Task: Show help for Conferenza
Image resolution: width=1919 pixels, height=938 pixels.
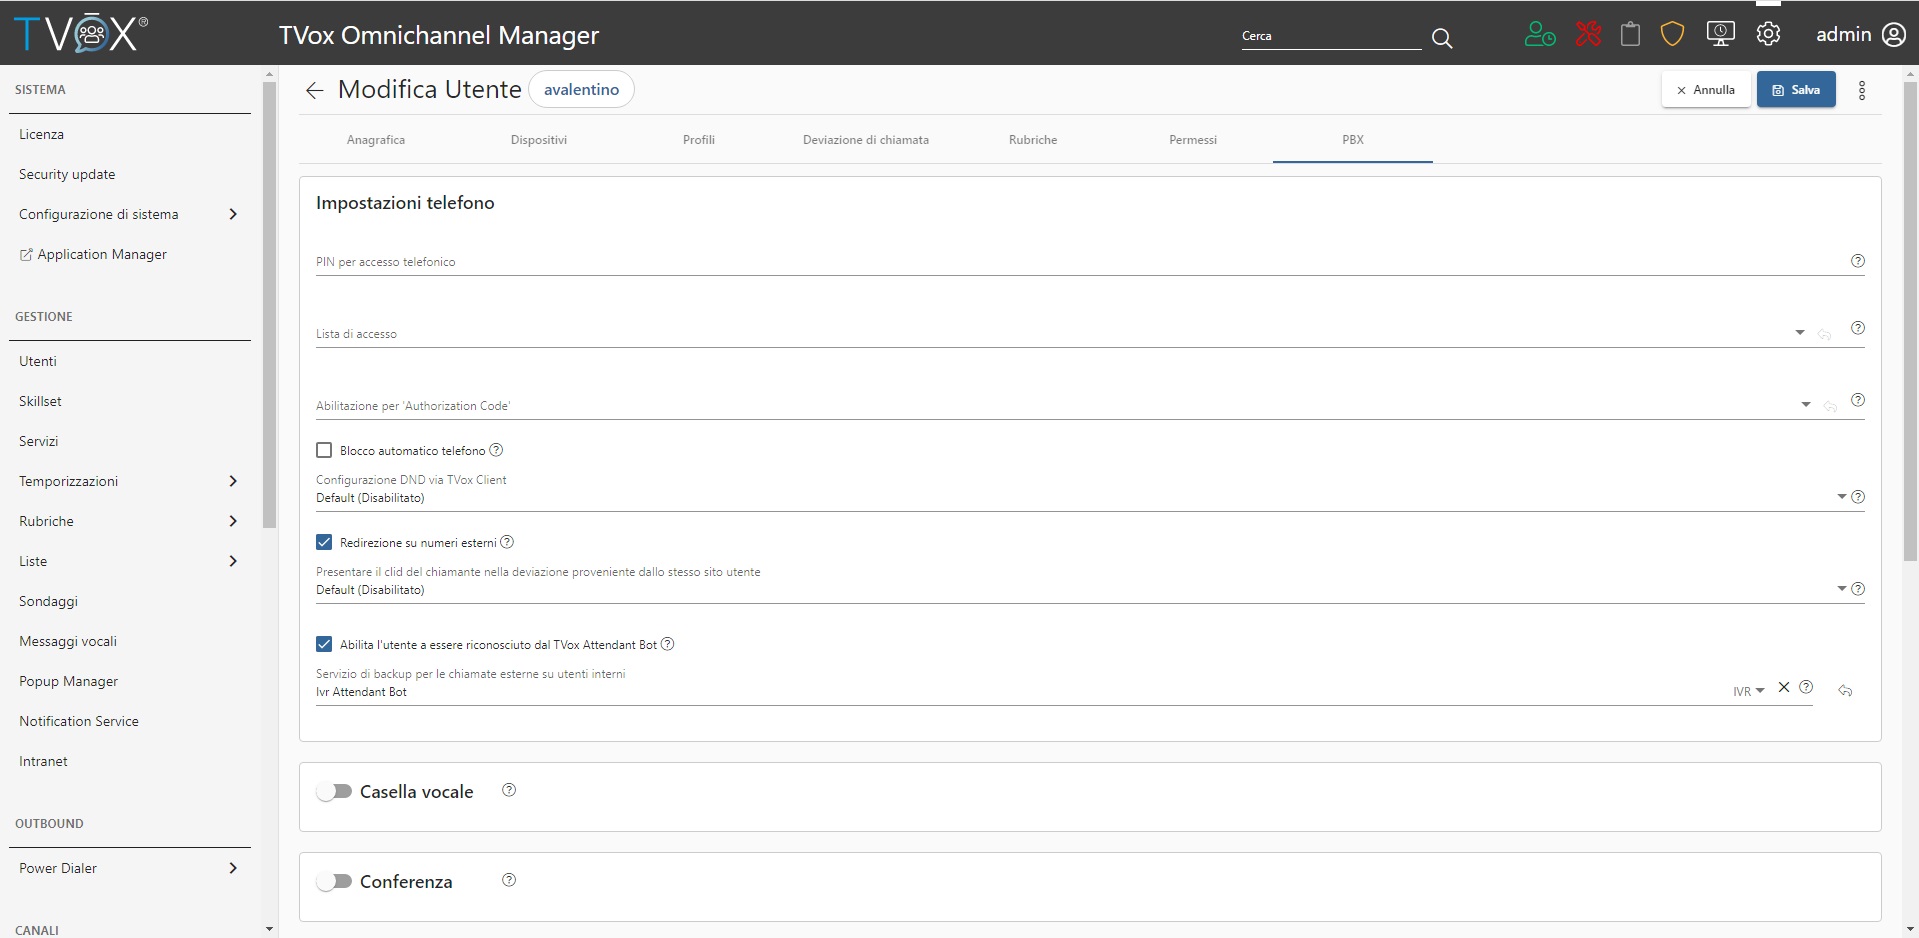Action: [509, 880]
